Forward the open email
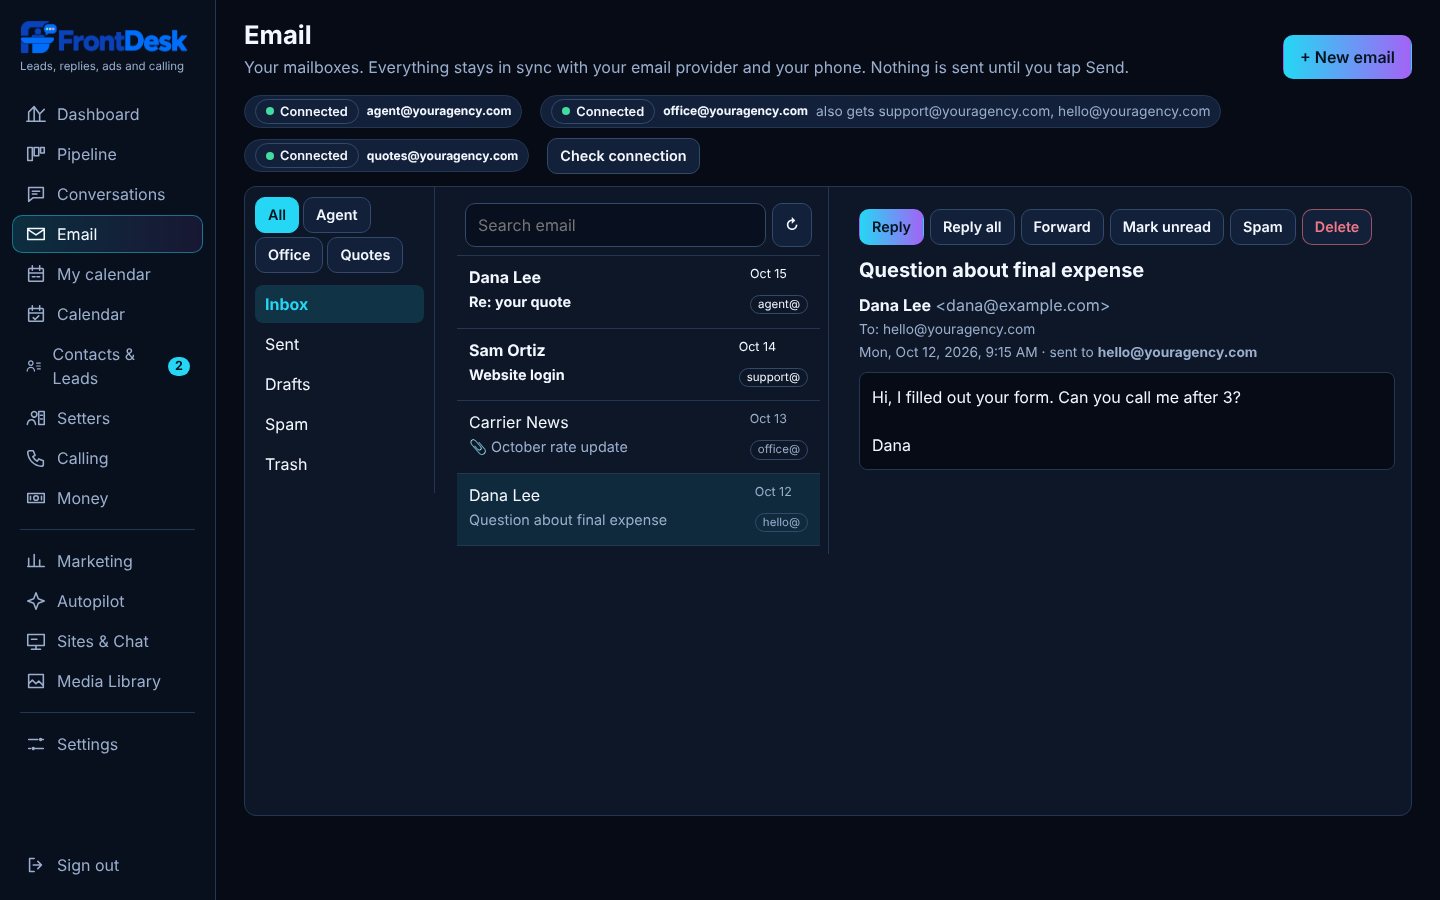Viewport: 1440px width, 900px height. coord(1062,227)
